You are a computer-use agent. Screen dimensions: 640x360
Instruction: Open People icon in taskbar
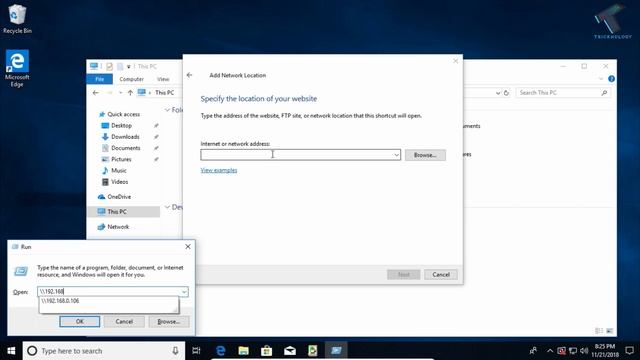coord(533,351)
